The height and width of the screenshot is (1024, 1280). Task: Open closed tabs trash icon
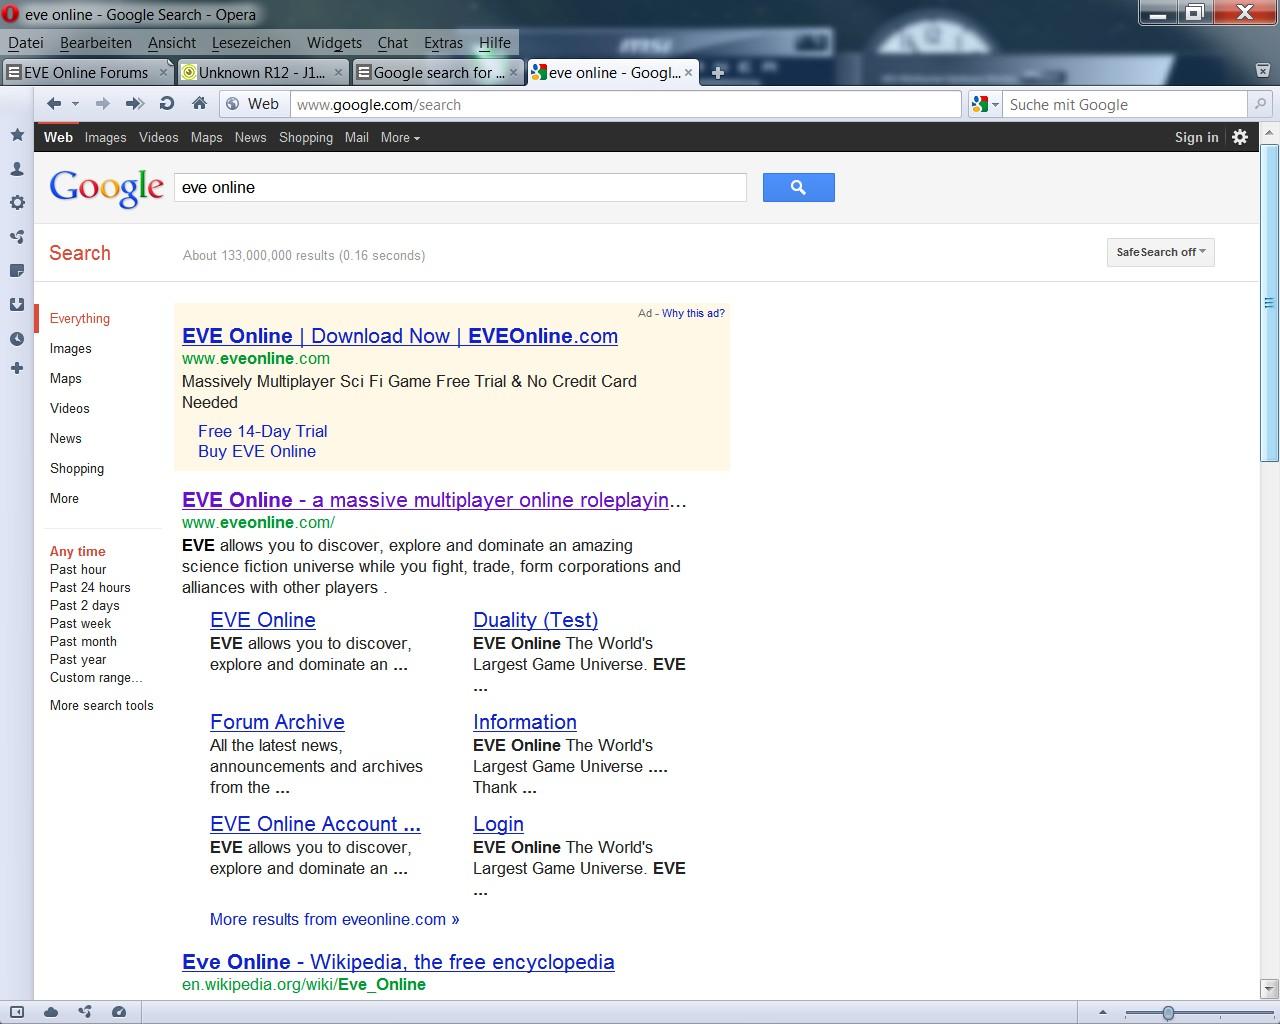tap(1262, 71)
